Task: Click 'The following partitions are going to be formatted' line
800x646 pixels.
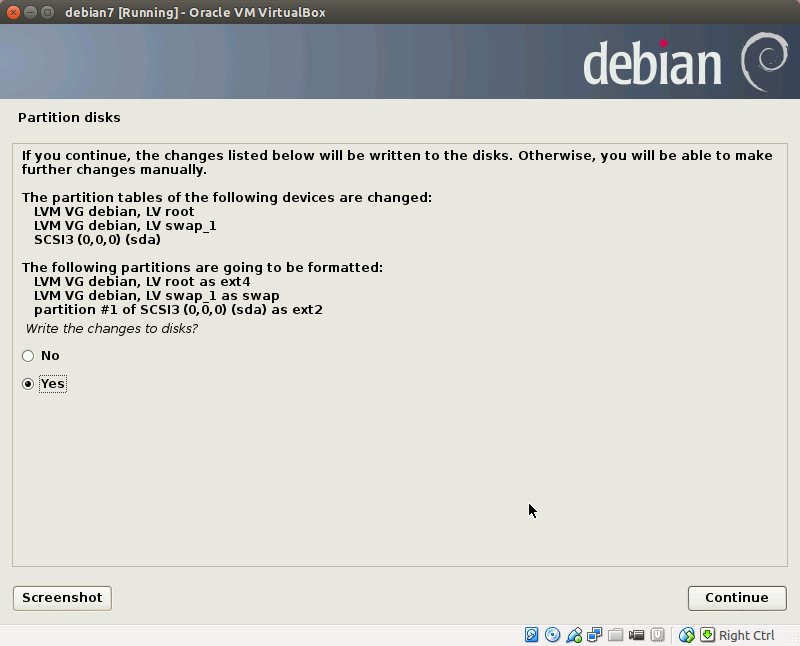Action: point(202,267)
